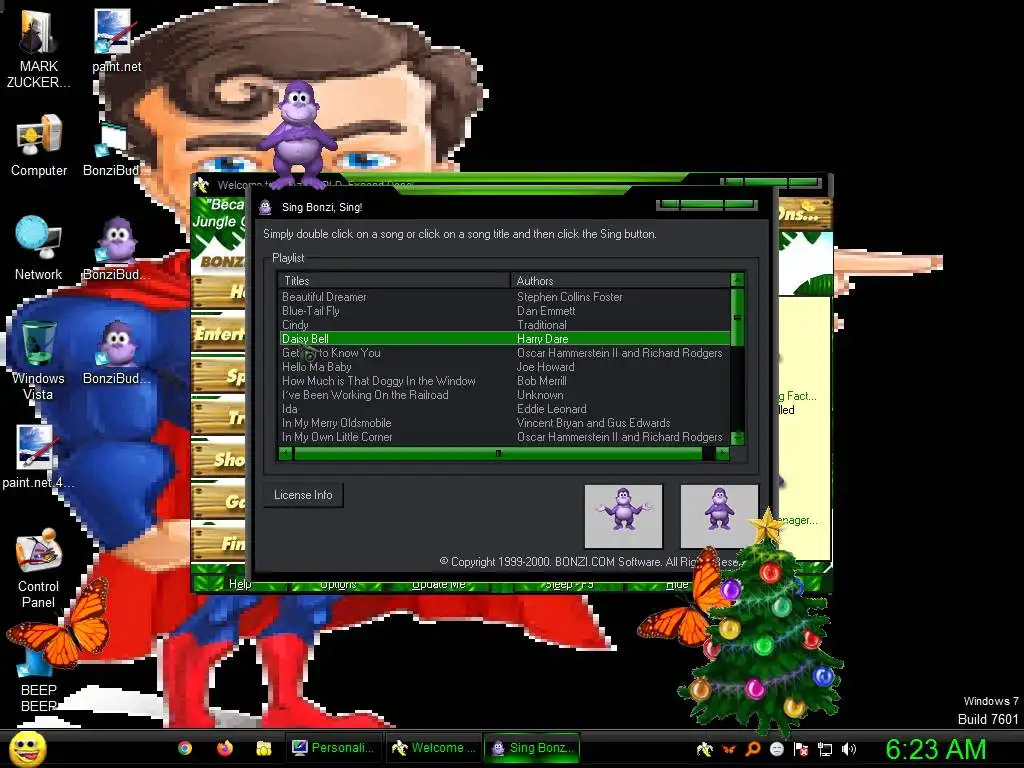Open the paint.net desktop shortcut at top
This screenshot has height=768, width=1024.
[116, 40]
